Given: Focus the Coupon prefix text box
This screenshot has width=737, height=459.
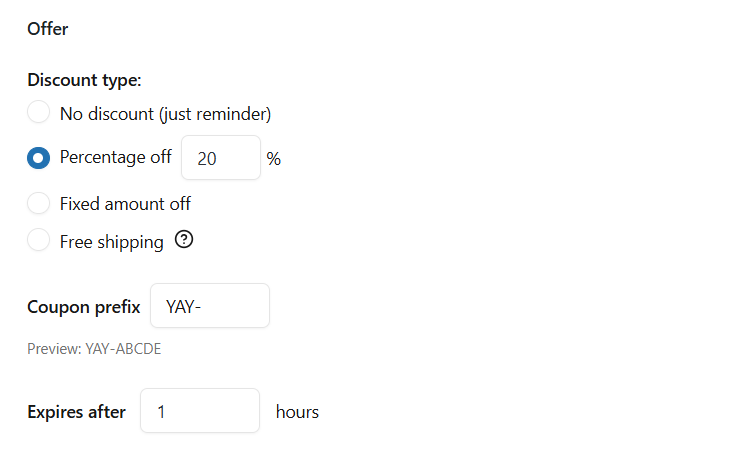Looking at the screenshot, I should [x=209, y=306].
